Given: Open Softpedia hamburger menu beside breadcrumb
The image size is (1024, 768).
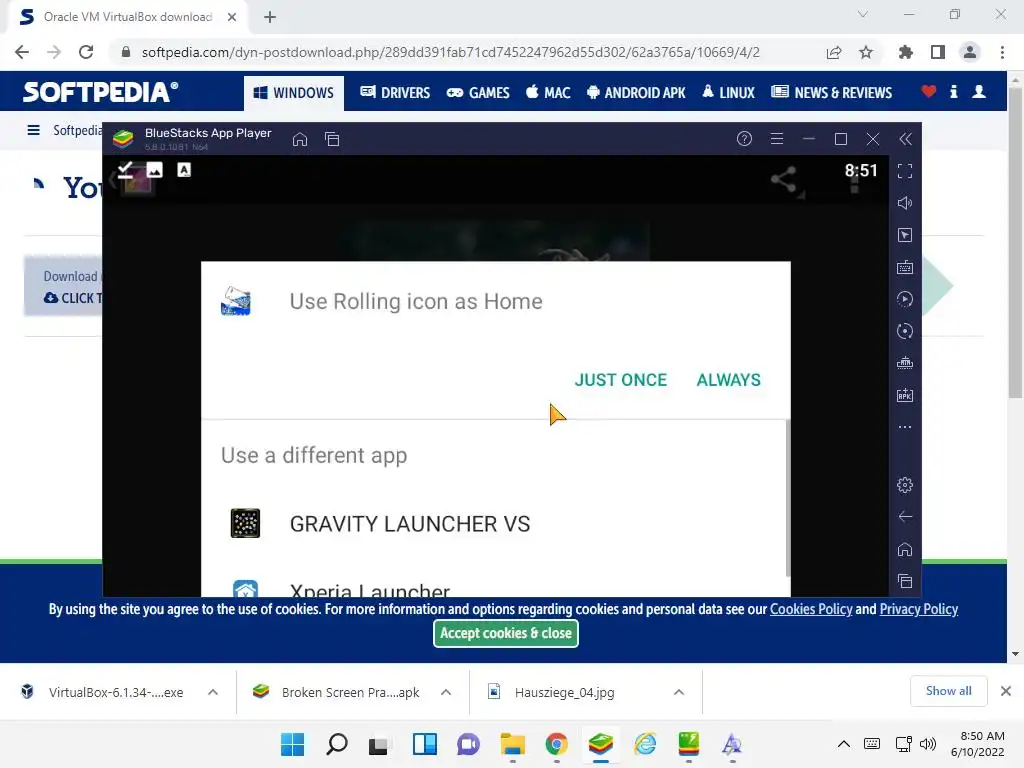Looking at the screenshot, I should pyautogui.click(x=33, y=130).
